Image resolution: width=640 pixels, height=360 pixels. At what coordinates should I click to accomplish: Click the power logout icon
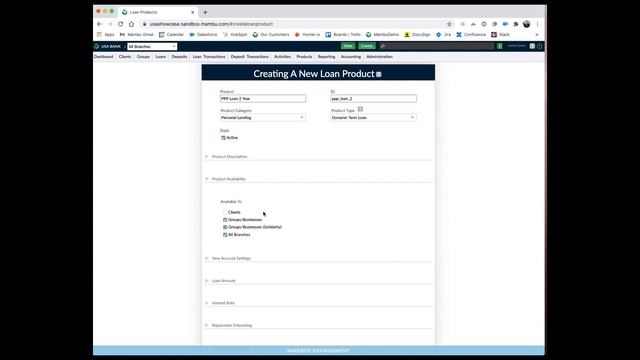[x=540, y=46]
